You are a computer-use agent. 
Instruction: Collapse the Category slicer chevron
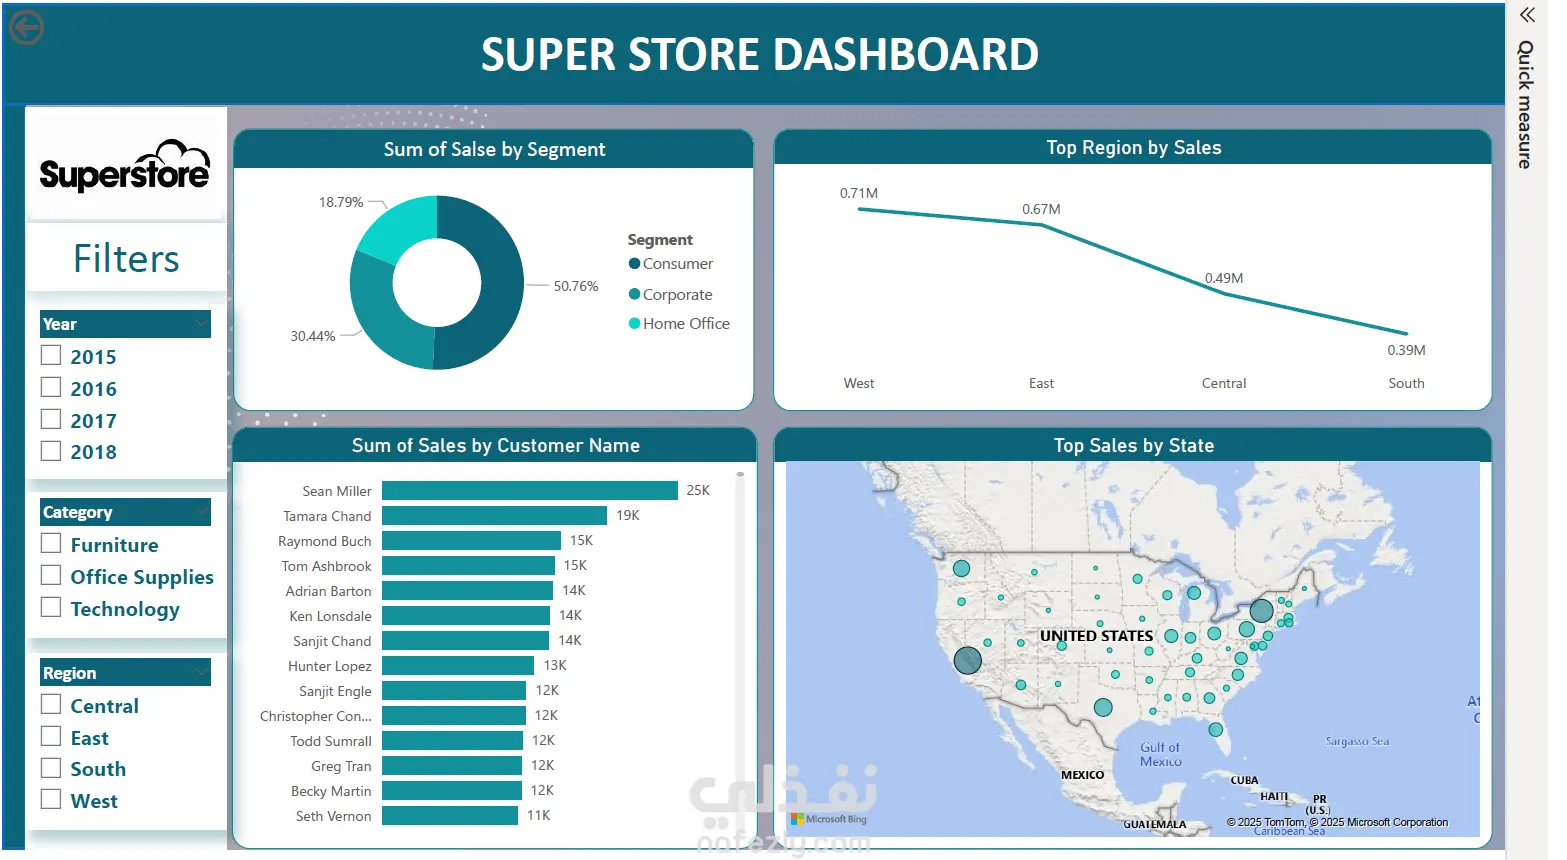pyautogui.click(x=202, y=512)
